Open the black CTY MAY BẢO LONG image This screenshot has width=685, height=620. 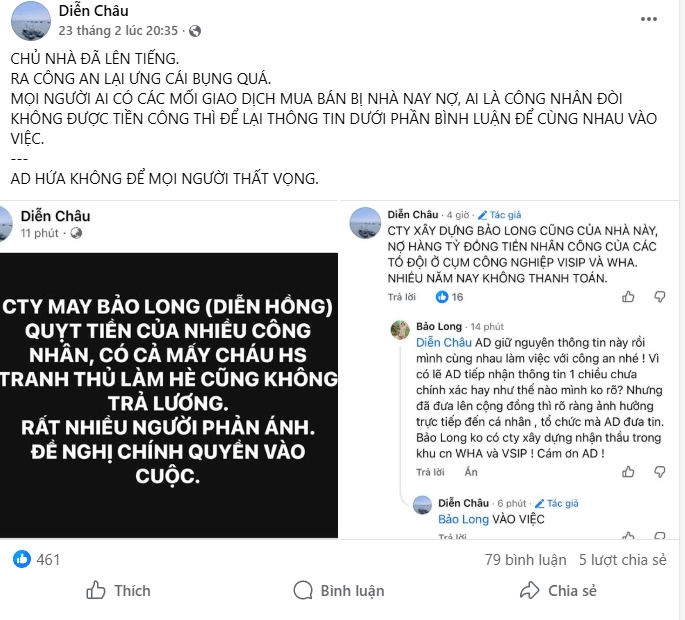coord(169,394)
